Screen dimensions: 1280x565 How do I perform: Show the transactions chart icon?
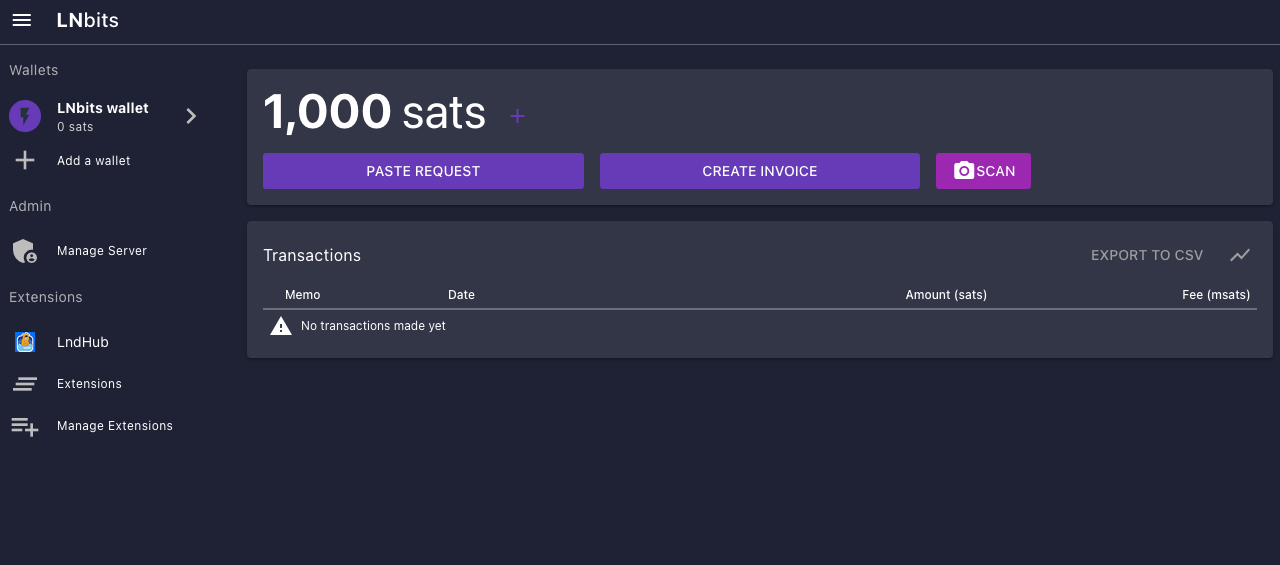(1240, 255)
